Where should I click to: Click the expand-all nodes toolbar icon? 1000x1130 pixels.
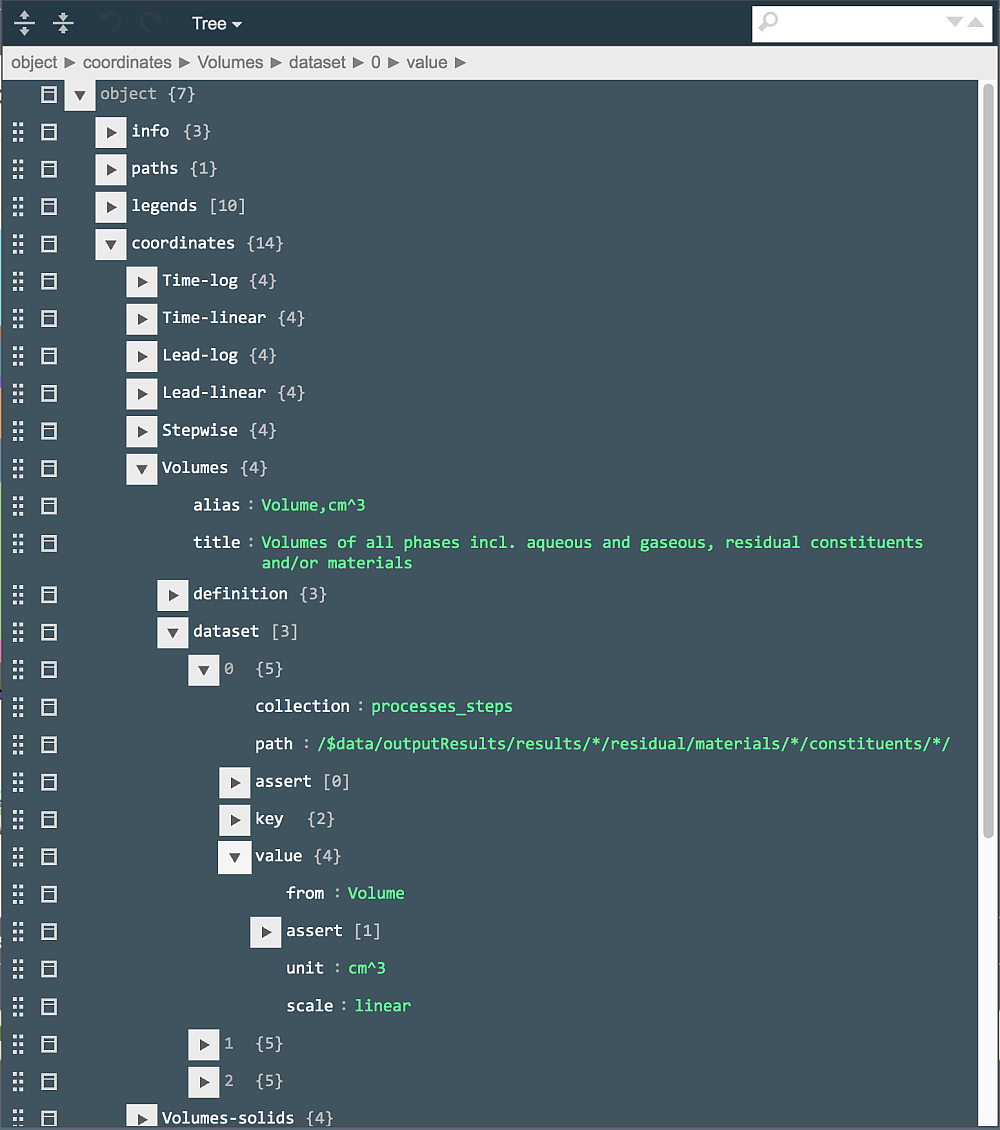click(x=23, y=22)
